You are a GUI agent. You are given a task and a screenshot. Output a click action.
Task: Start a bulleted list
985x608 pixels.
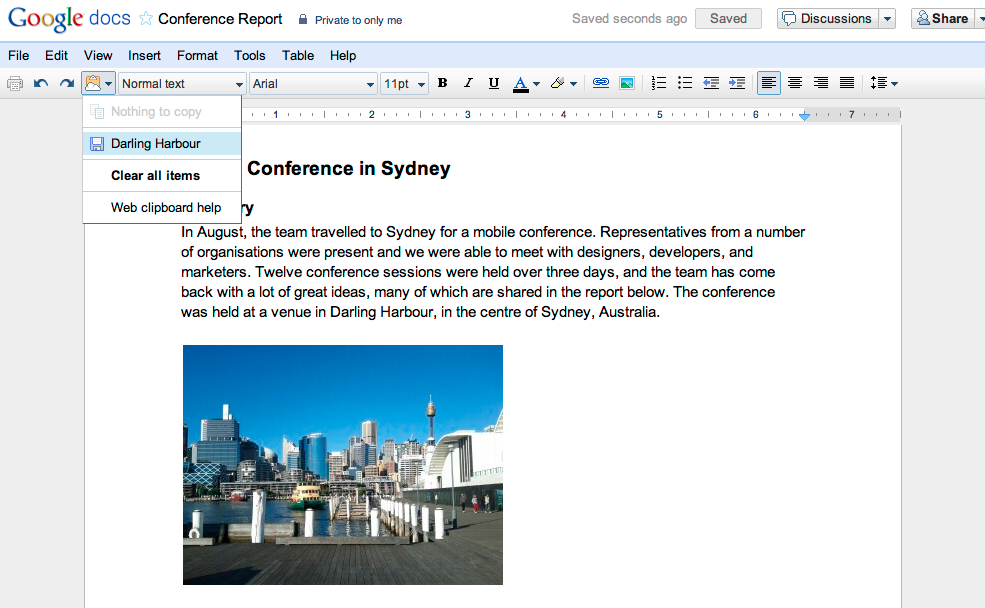pos(685,84)
